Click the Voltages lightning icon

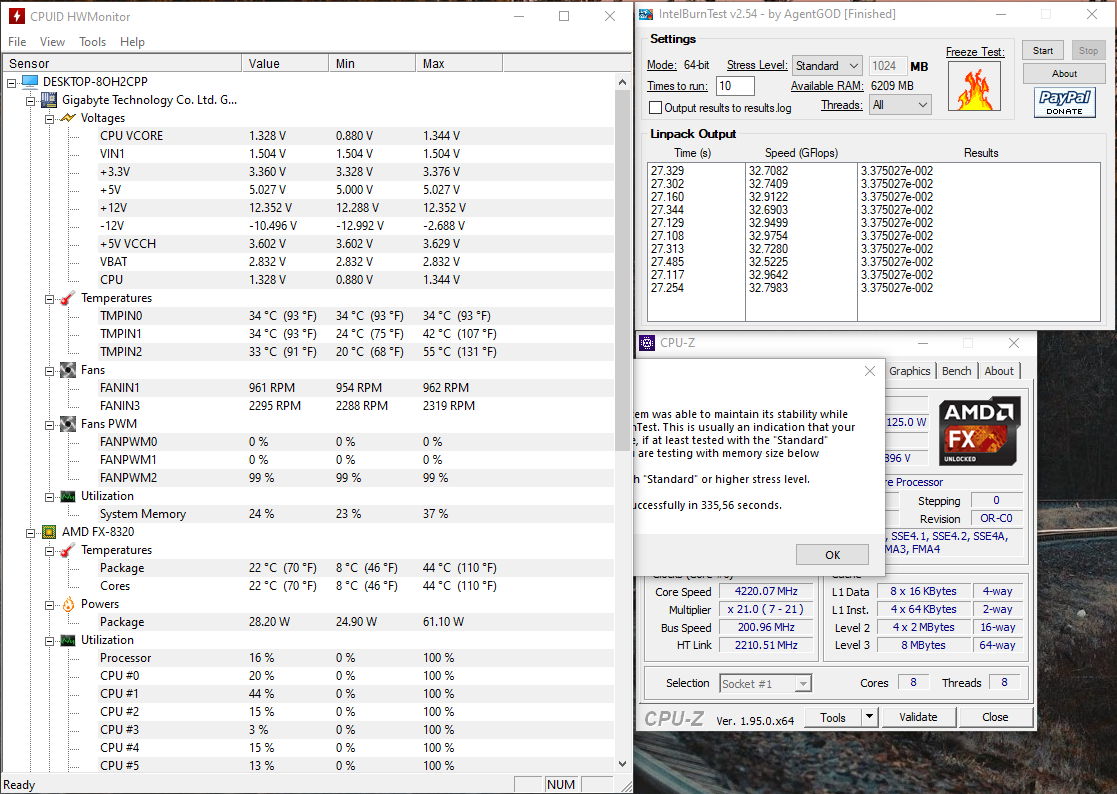(68, 117)
